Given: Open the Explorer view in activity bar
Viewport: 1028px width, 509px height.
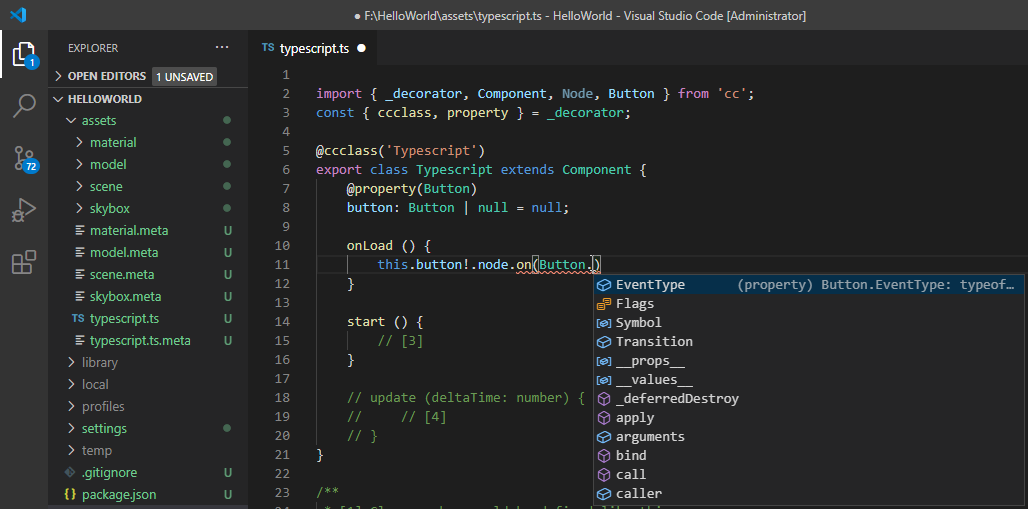Looking at the screenshot, I should point(24,54).
